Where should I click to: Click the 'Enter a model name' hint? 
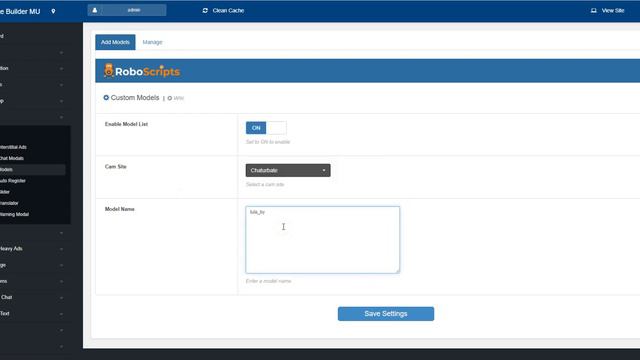pos(269,281)
